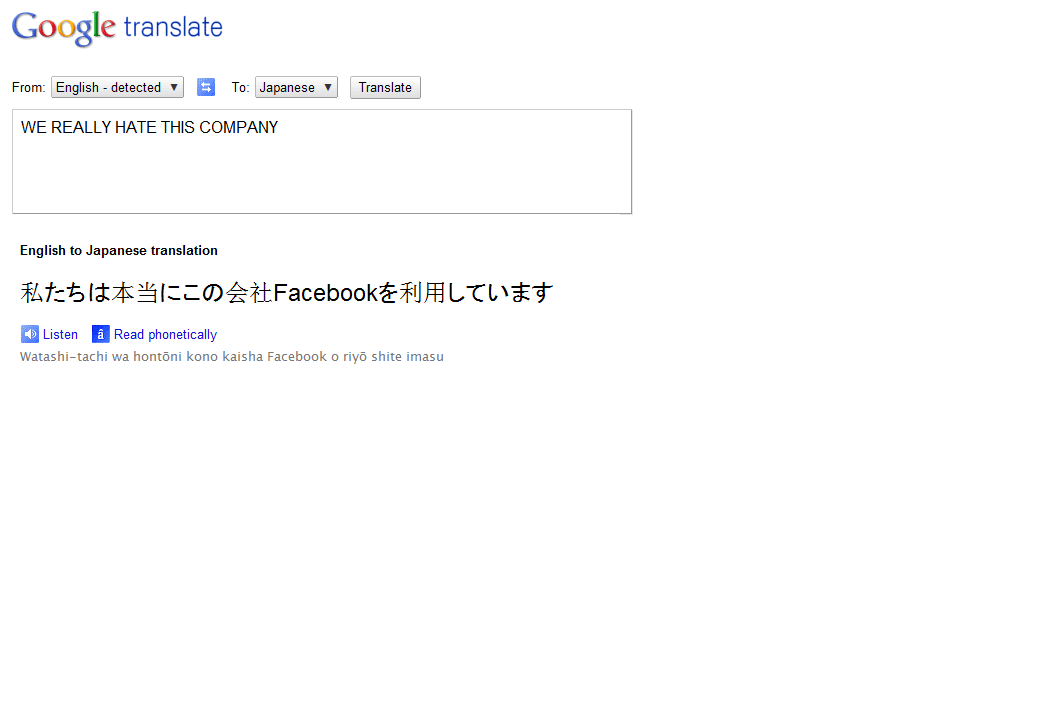Click the Read phonetically icon
The width and height of the screenshot is (1040, 701).
pyautogui.click(x=100, y=334)
